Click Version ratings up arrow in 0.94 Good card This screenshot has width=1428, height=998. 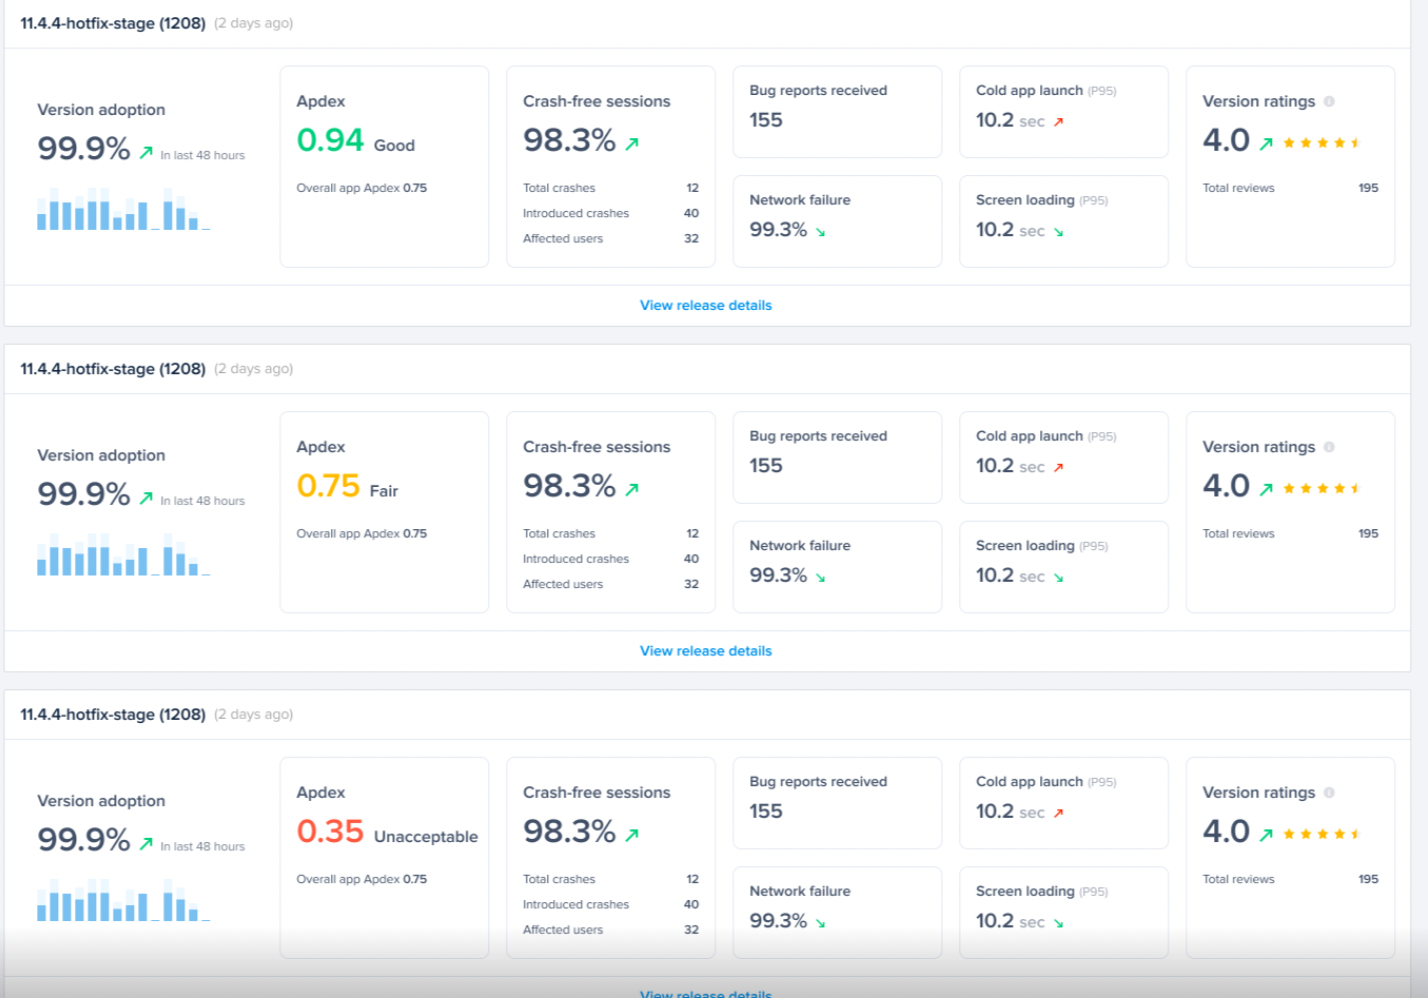pyautogui.click(x=1266, y=144)
